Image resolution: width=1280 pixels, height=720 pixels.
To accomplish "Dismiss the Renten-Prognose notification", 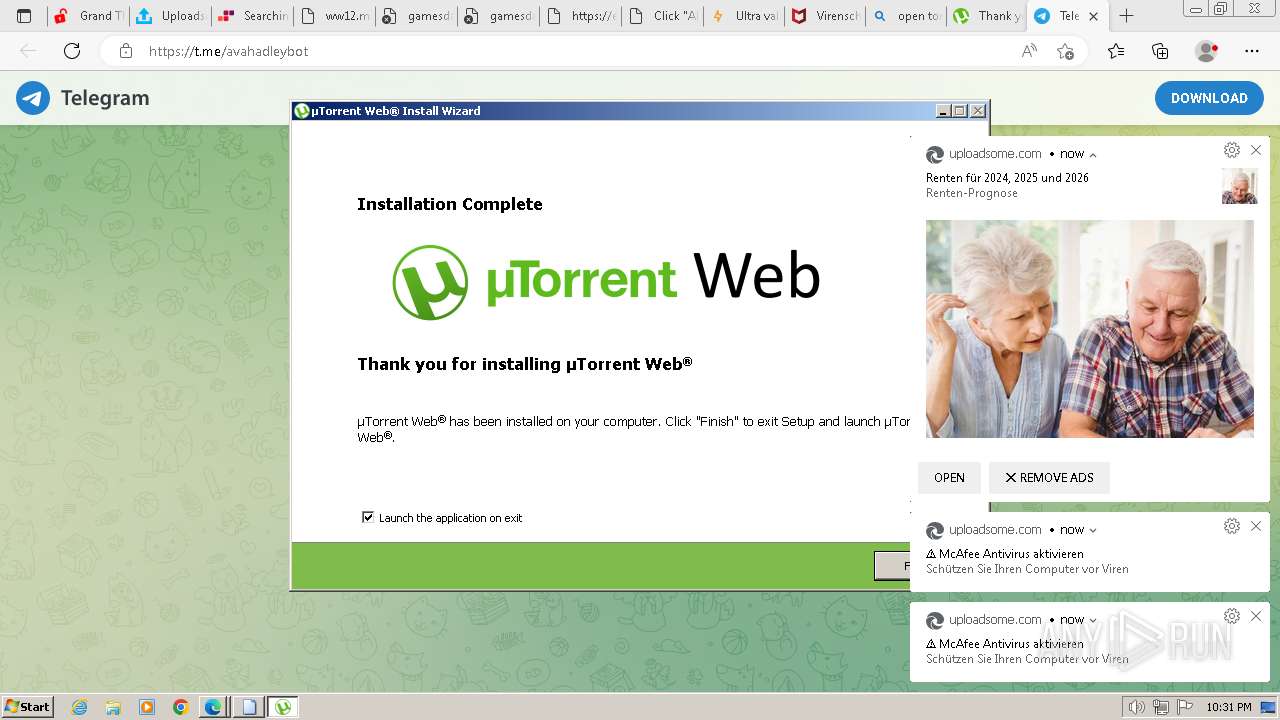I will (x=1256, y=150).
